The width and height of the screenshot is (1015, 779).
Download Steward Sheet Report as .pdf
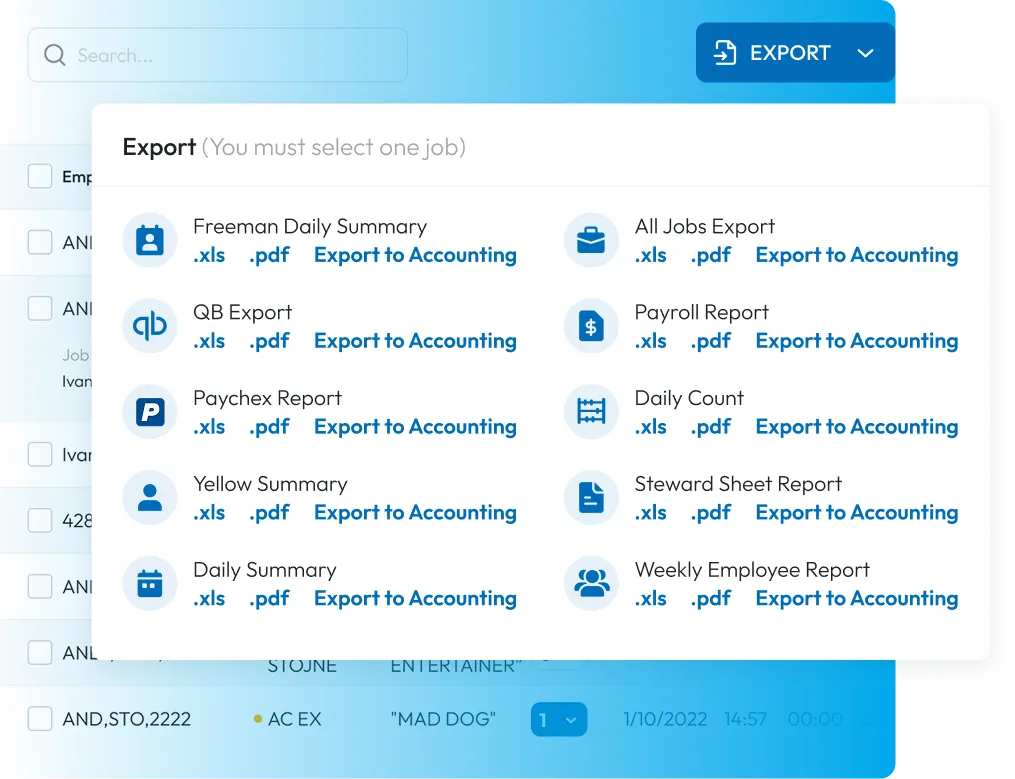tap(710, 513)
